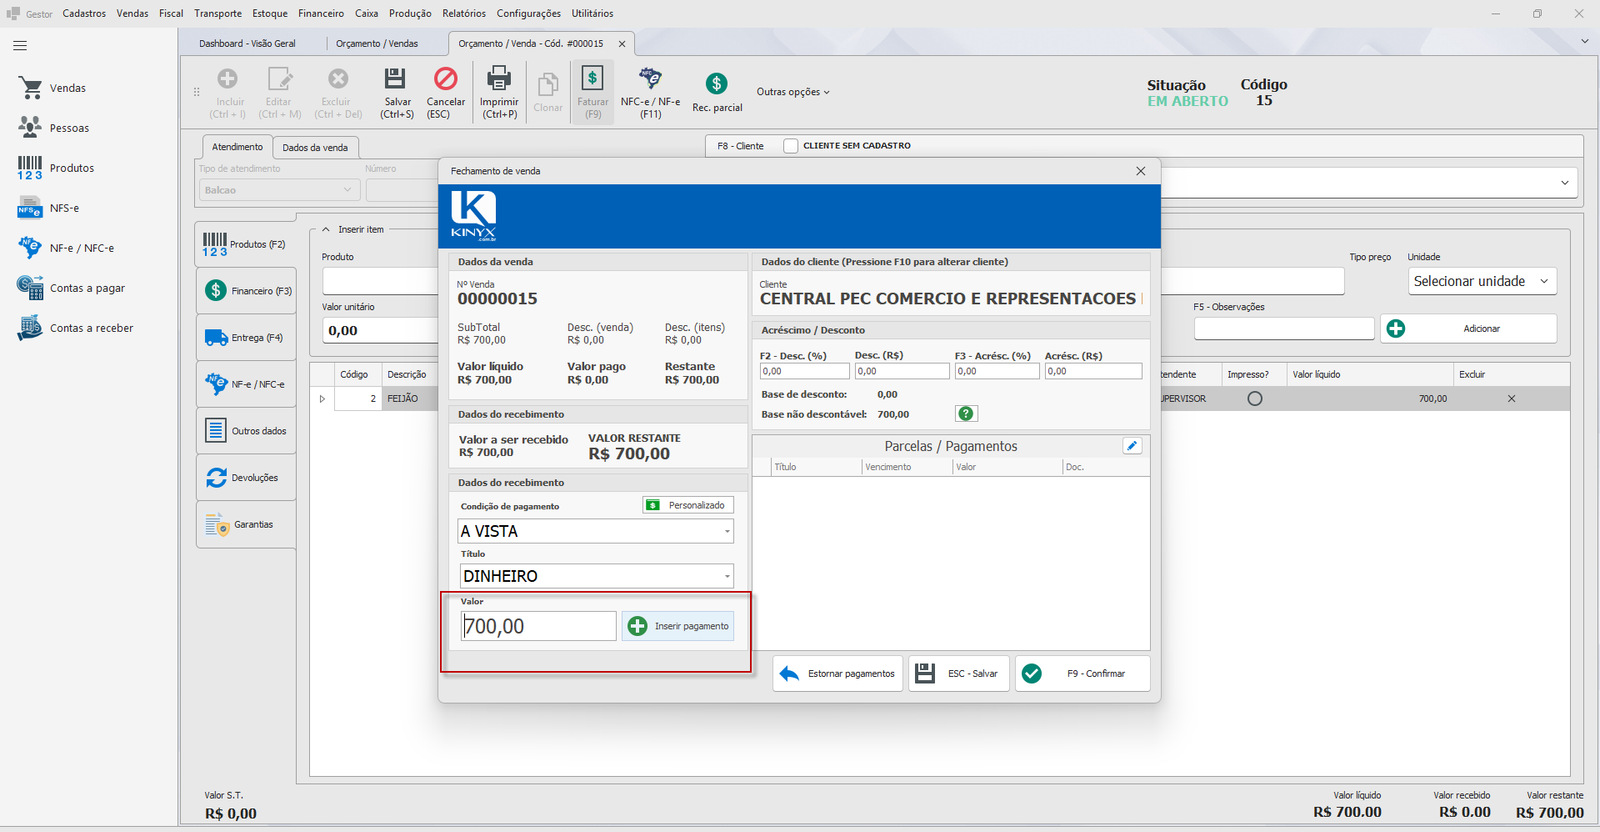Click the Personalizado payment condition toggle
This screenshot has height=832, width=1600.
(688, 506)
